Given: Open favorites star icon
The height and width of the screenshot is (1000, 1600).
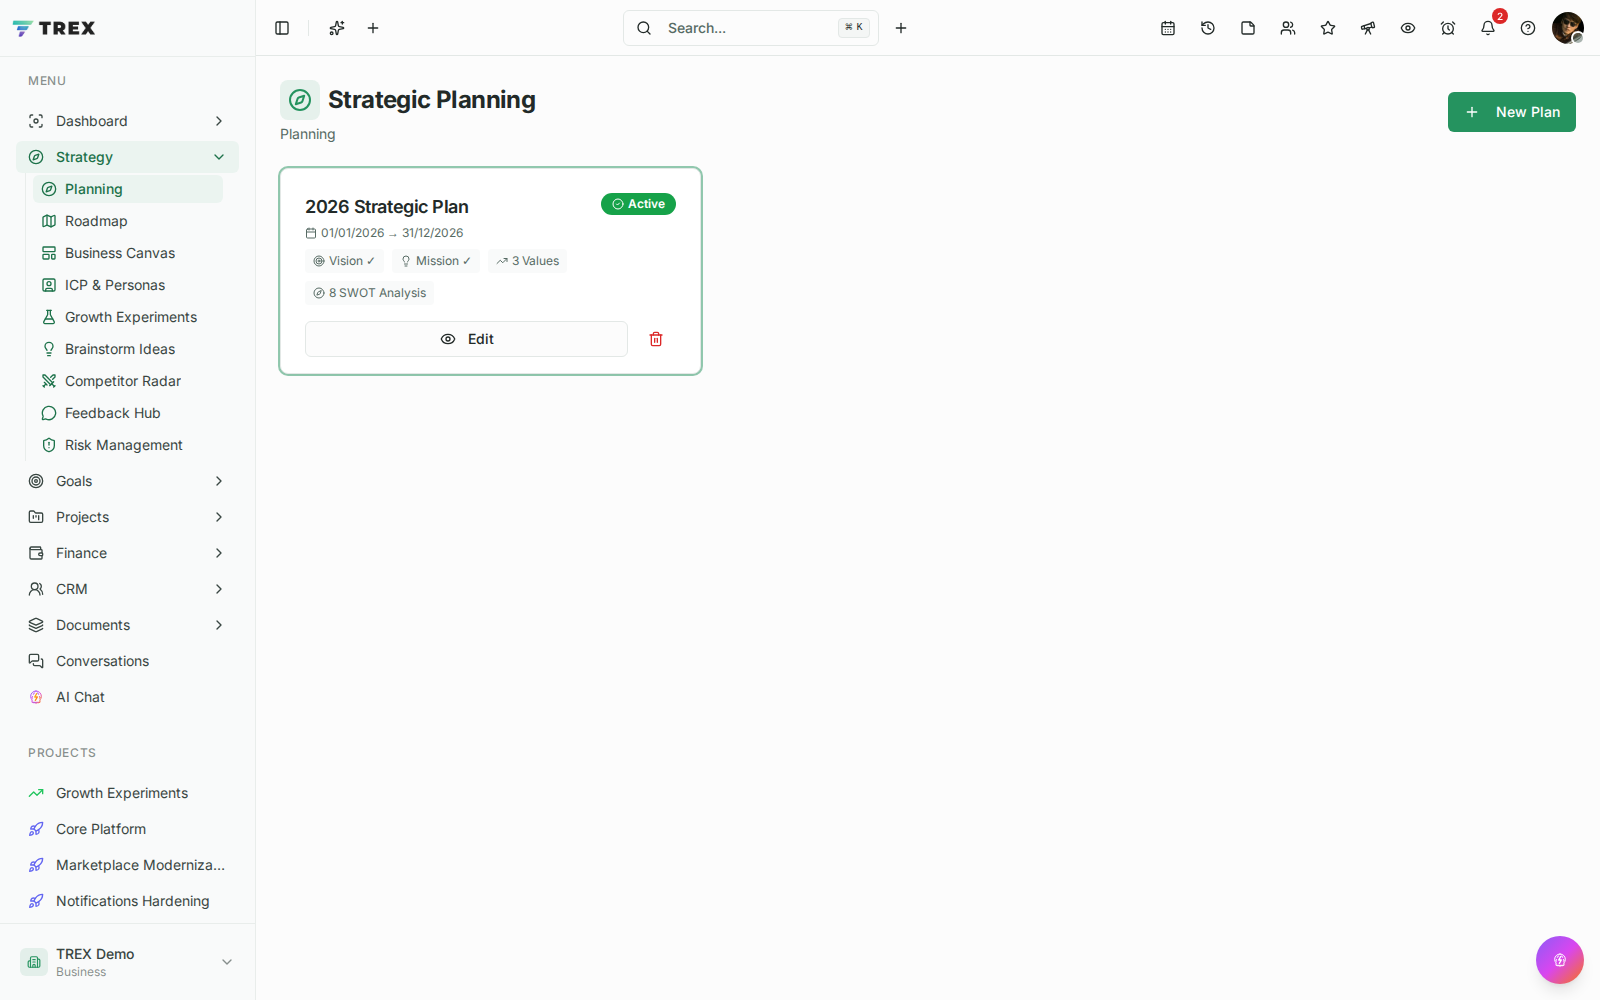Looking at the screenshot, I should click(1328, 28).
